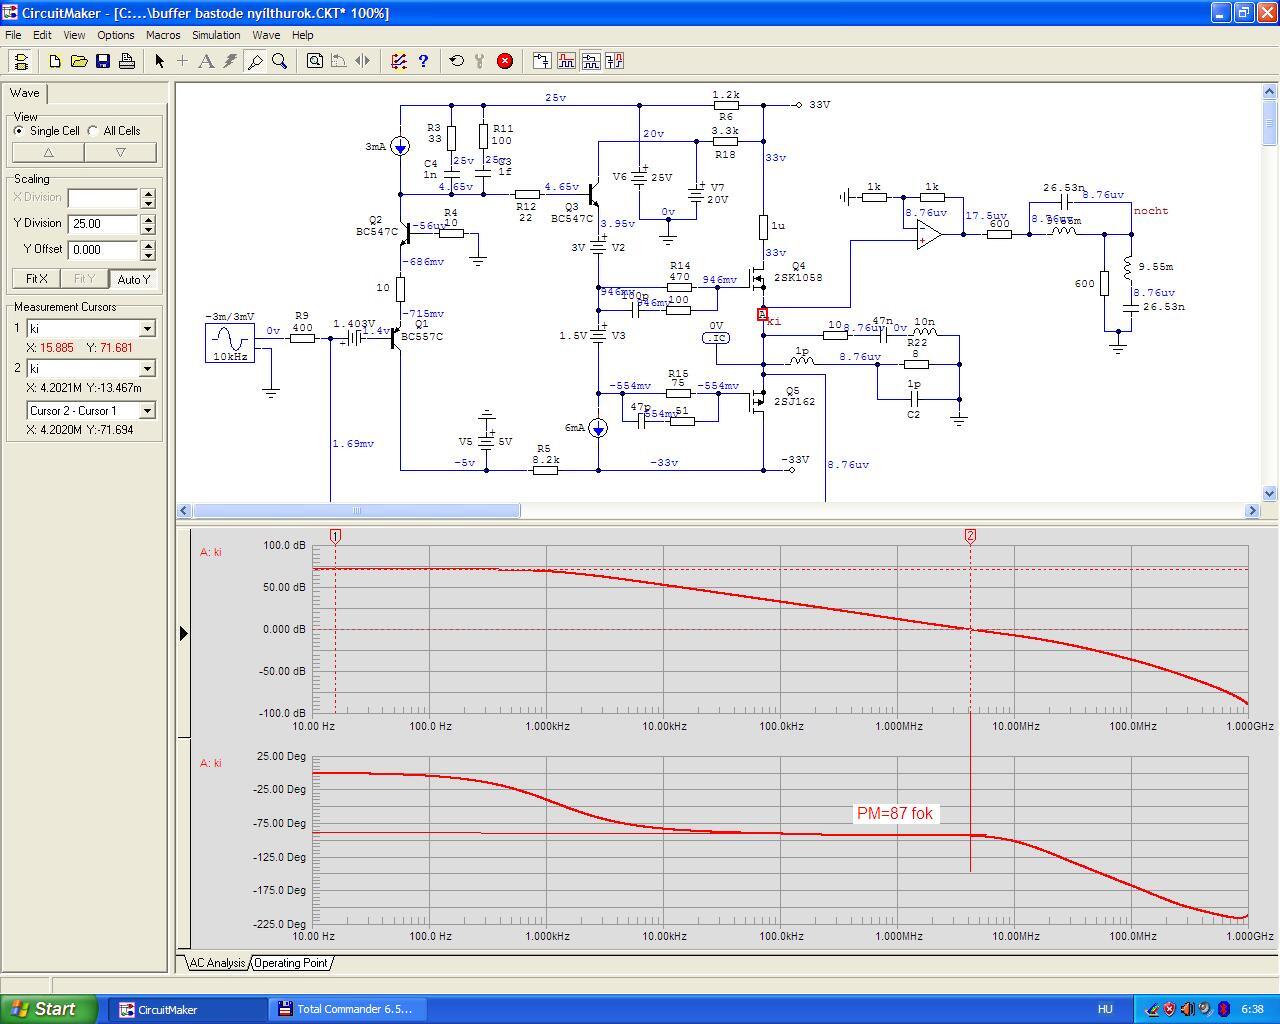The image size is (1280, 1024).
Task: Click the magnifying glass zoom tool
Action: [x=280, y=61]
